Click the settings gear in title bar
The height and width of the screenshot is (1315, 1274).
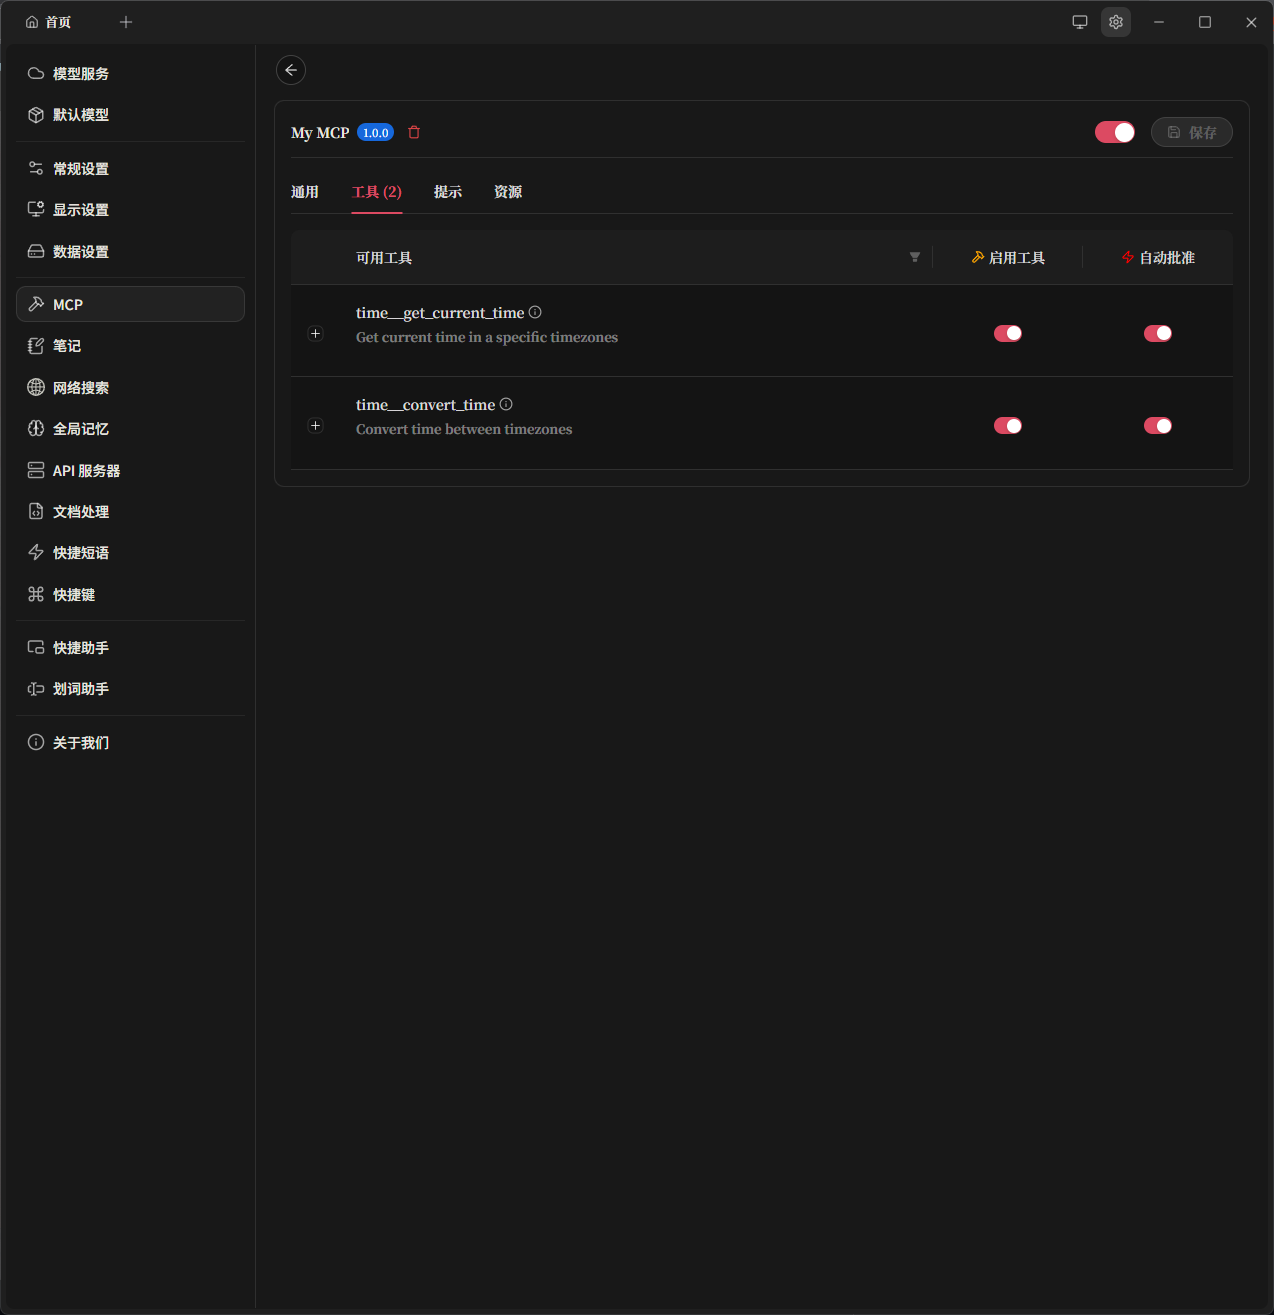1116,22
